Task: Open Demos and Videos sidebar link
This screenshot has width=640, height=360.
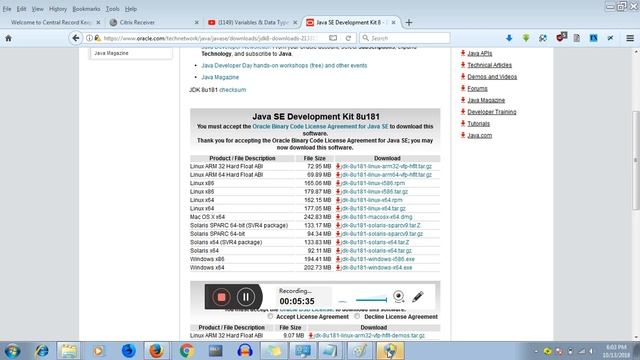Action: 492,77
